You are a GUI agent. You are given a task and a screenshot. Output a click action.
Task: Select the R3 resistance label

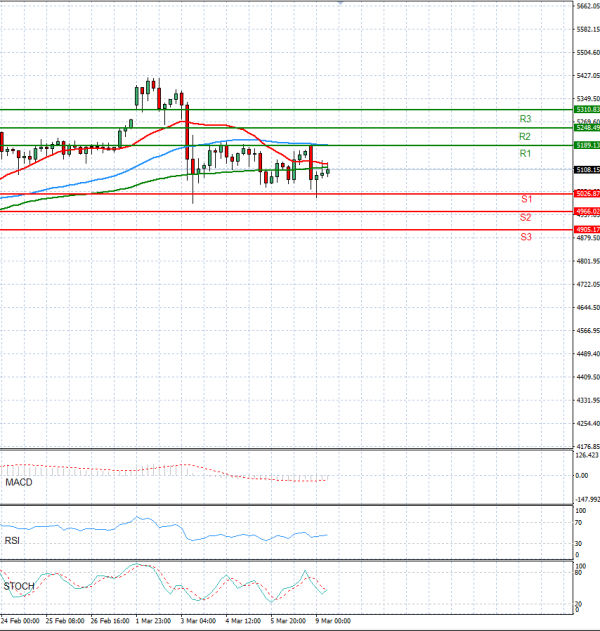point(525,119)
